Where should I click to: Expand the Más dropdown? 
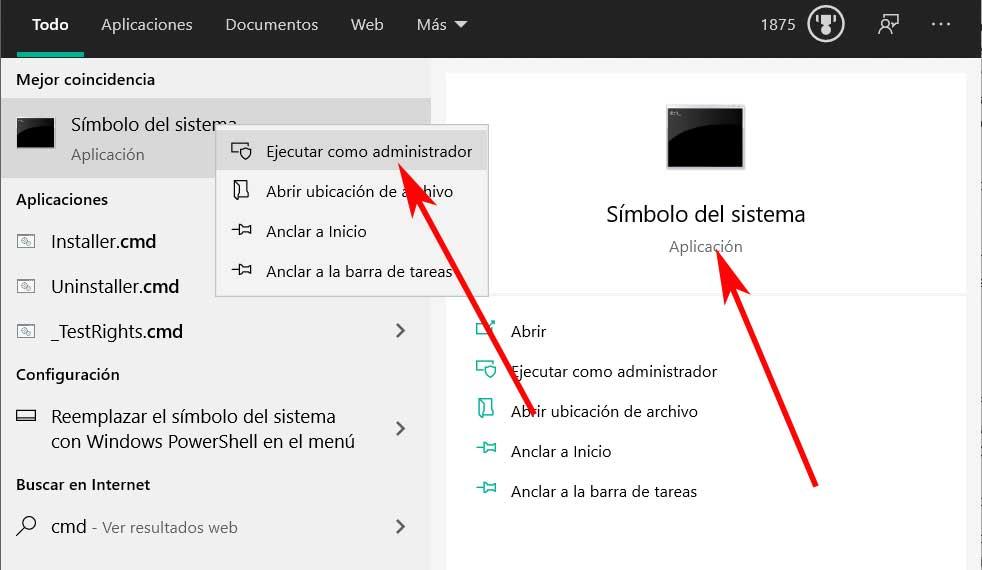[x=442, y=25]
